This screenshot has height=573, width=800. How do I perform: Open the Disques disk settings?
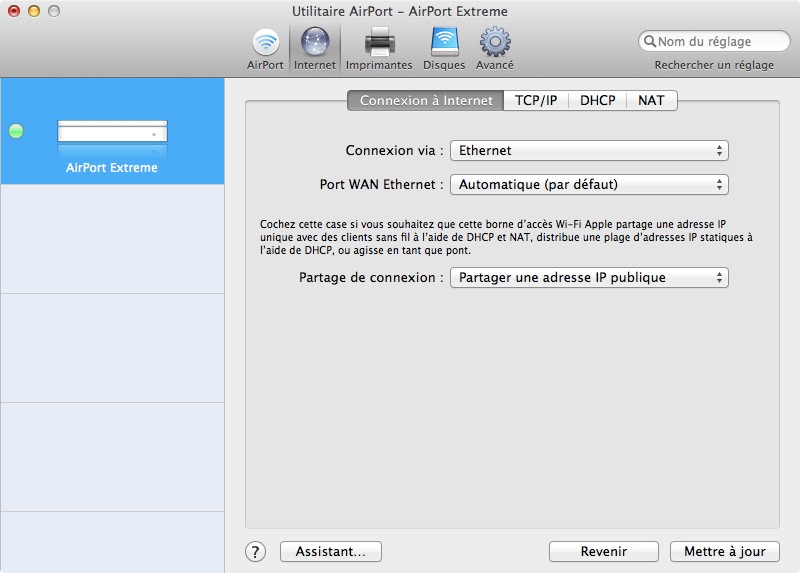click(x=444, y=48)
